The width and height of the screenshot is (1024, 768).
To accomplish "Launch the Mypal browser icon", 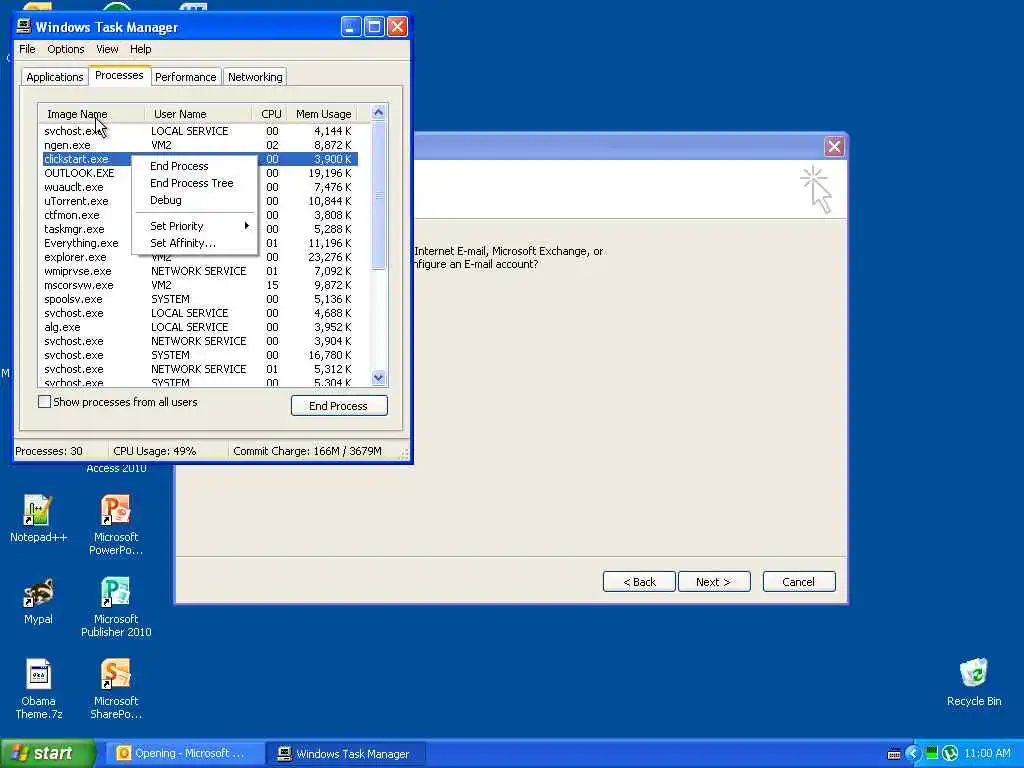I will [x=38, y=601].
